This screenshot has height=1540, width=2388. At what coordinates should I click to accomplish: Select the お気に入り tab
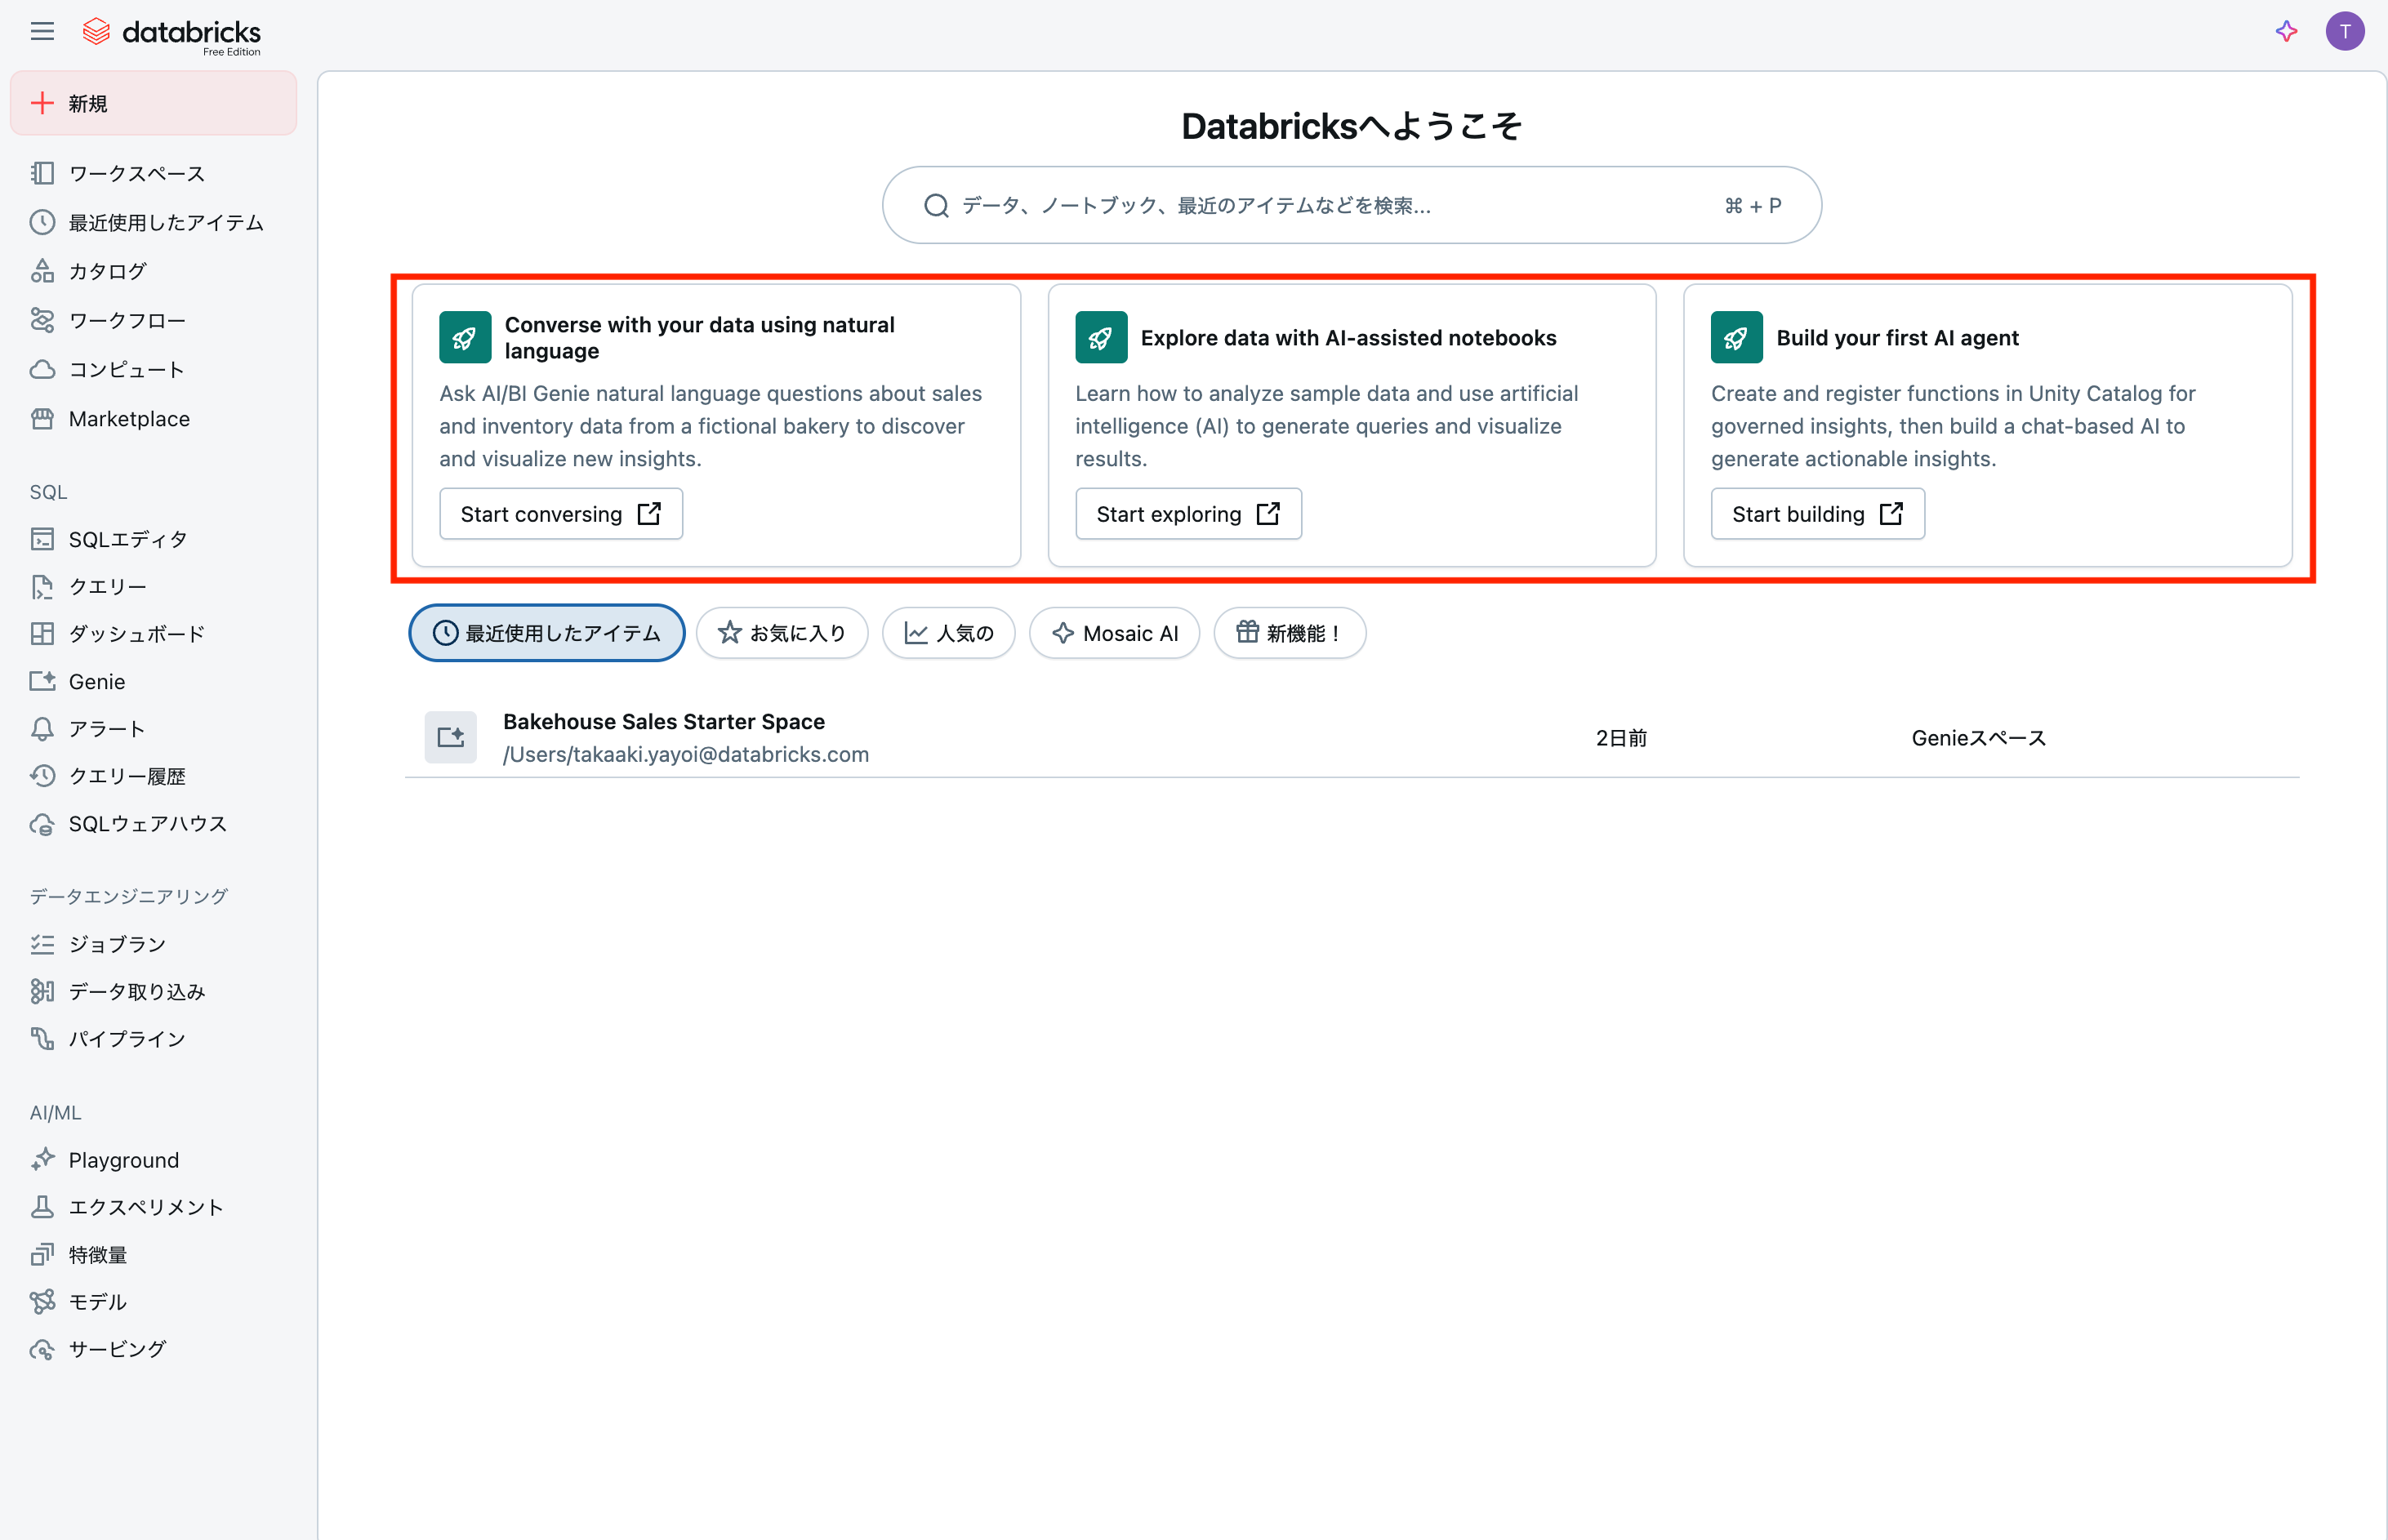click(782, 633)
